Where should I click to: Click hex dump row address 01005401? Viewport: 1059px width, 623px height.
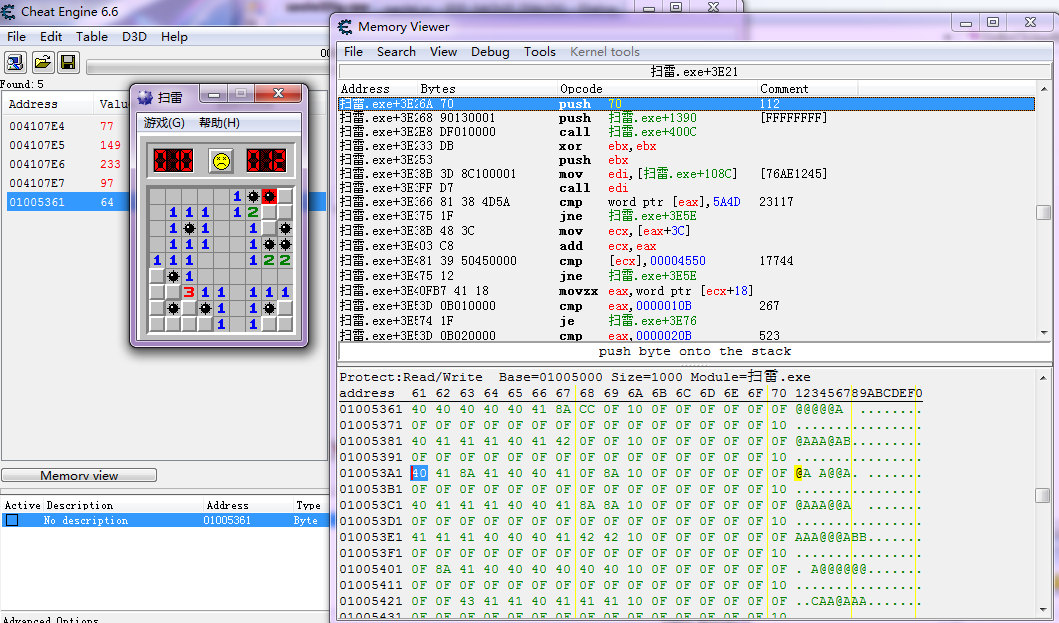pyautogui.click(x=370, y=569)
